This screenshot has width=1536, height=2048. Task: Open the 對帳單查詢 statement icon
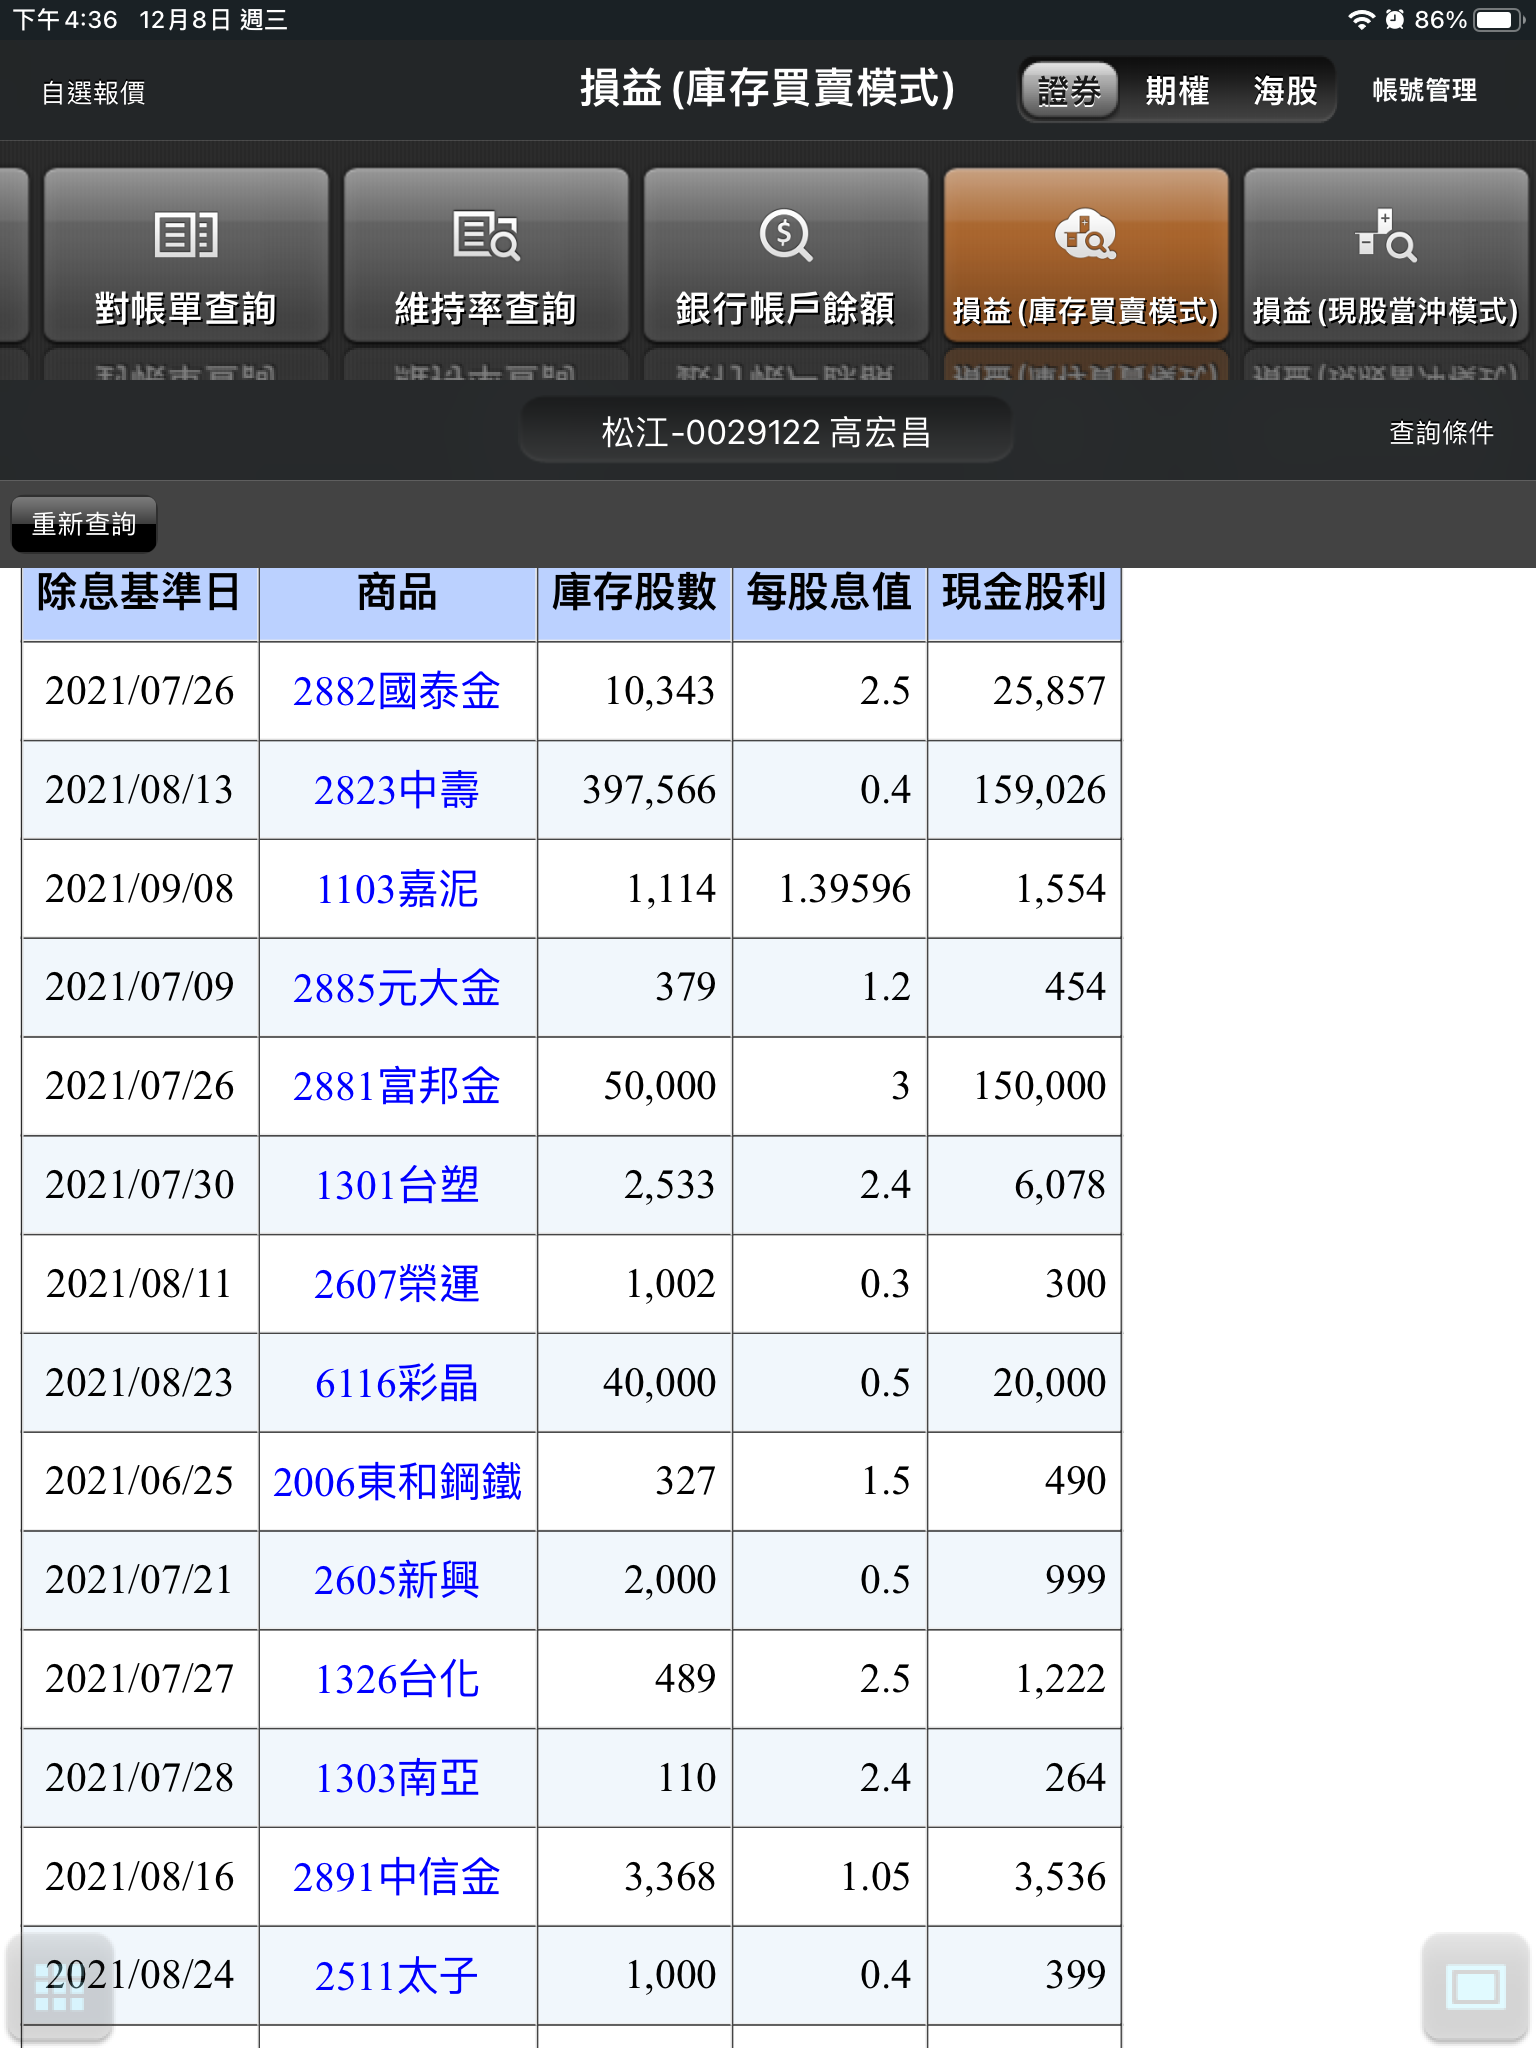(x=186, y=257)
